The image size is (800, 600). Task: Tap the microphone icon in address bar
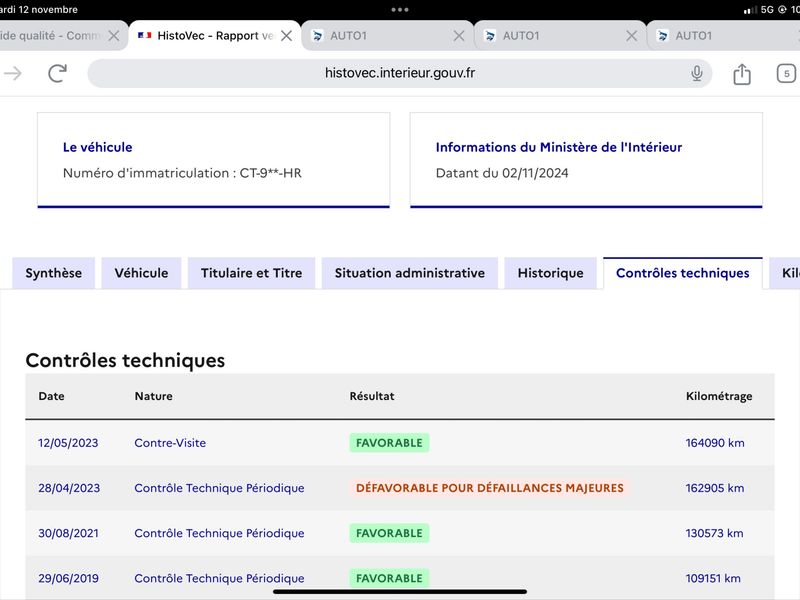pos(696,73)
